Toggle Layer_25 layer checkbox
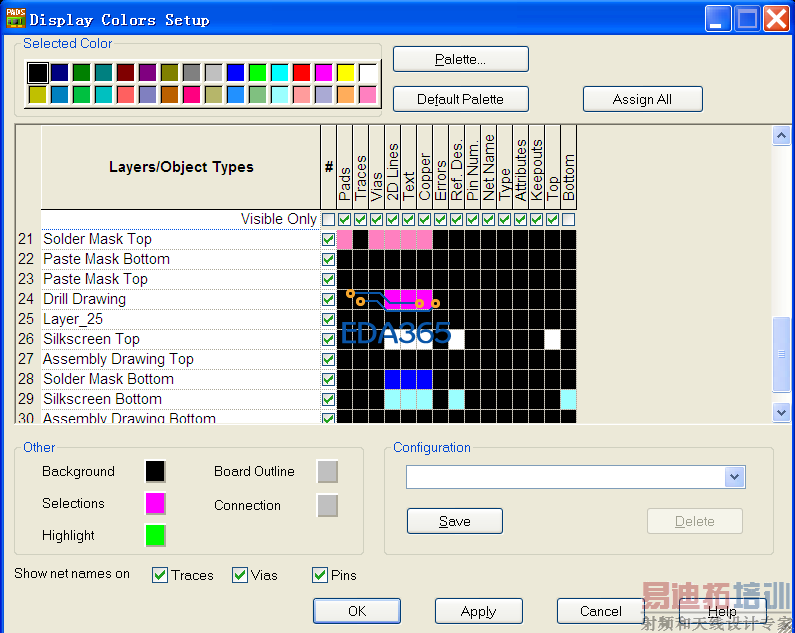 pyautogui.click(x=329, y=319)
